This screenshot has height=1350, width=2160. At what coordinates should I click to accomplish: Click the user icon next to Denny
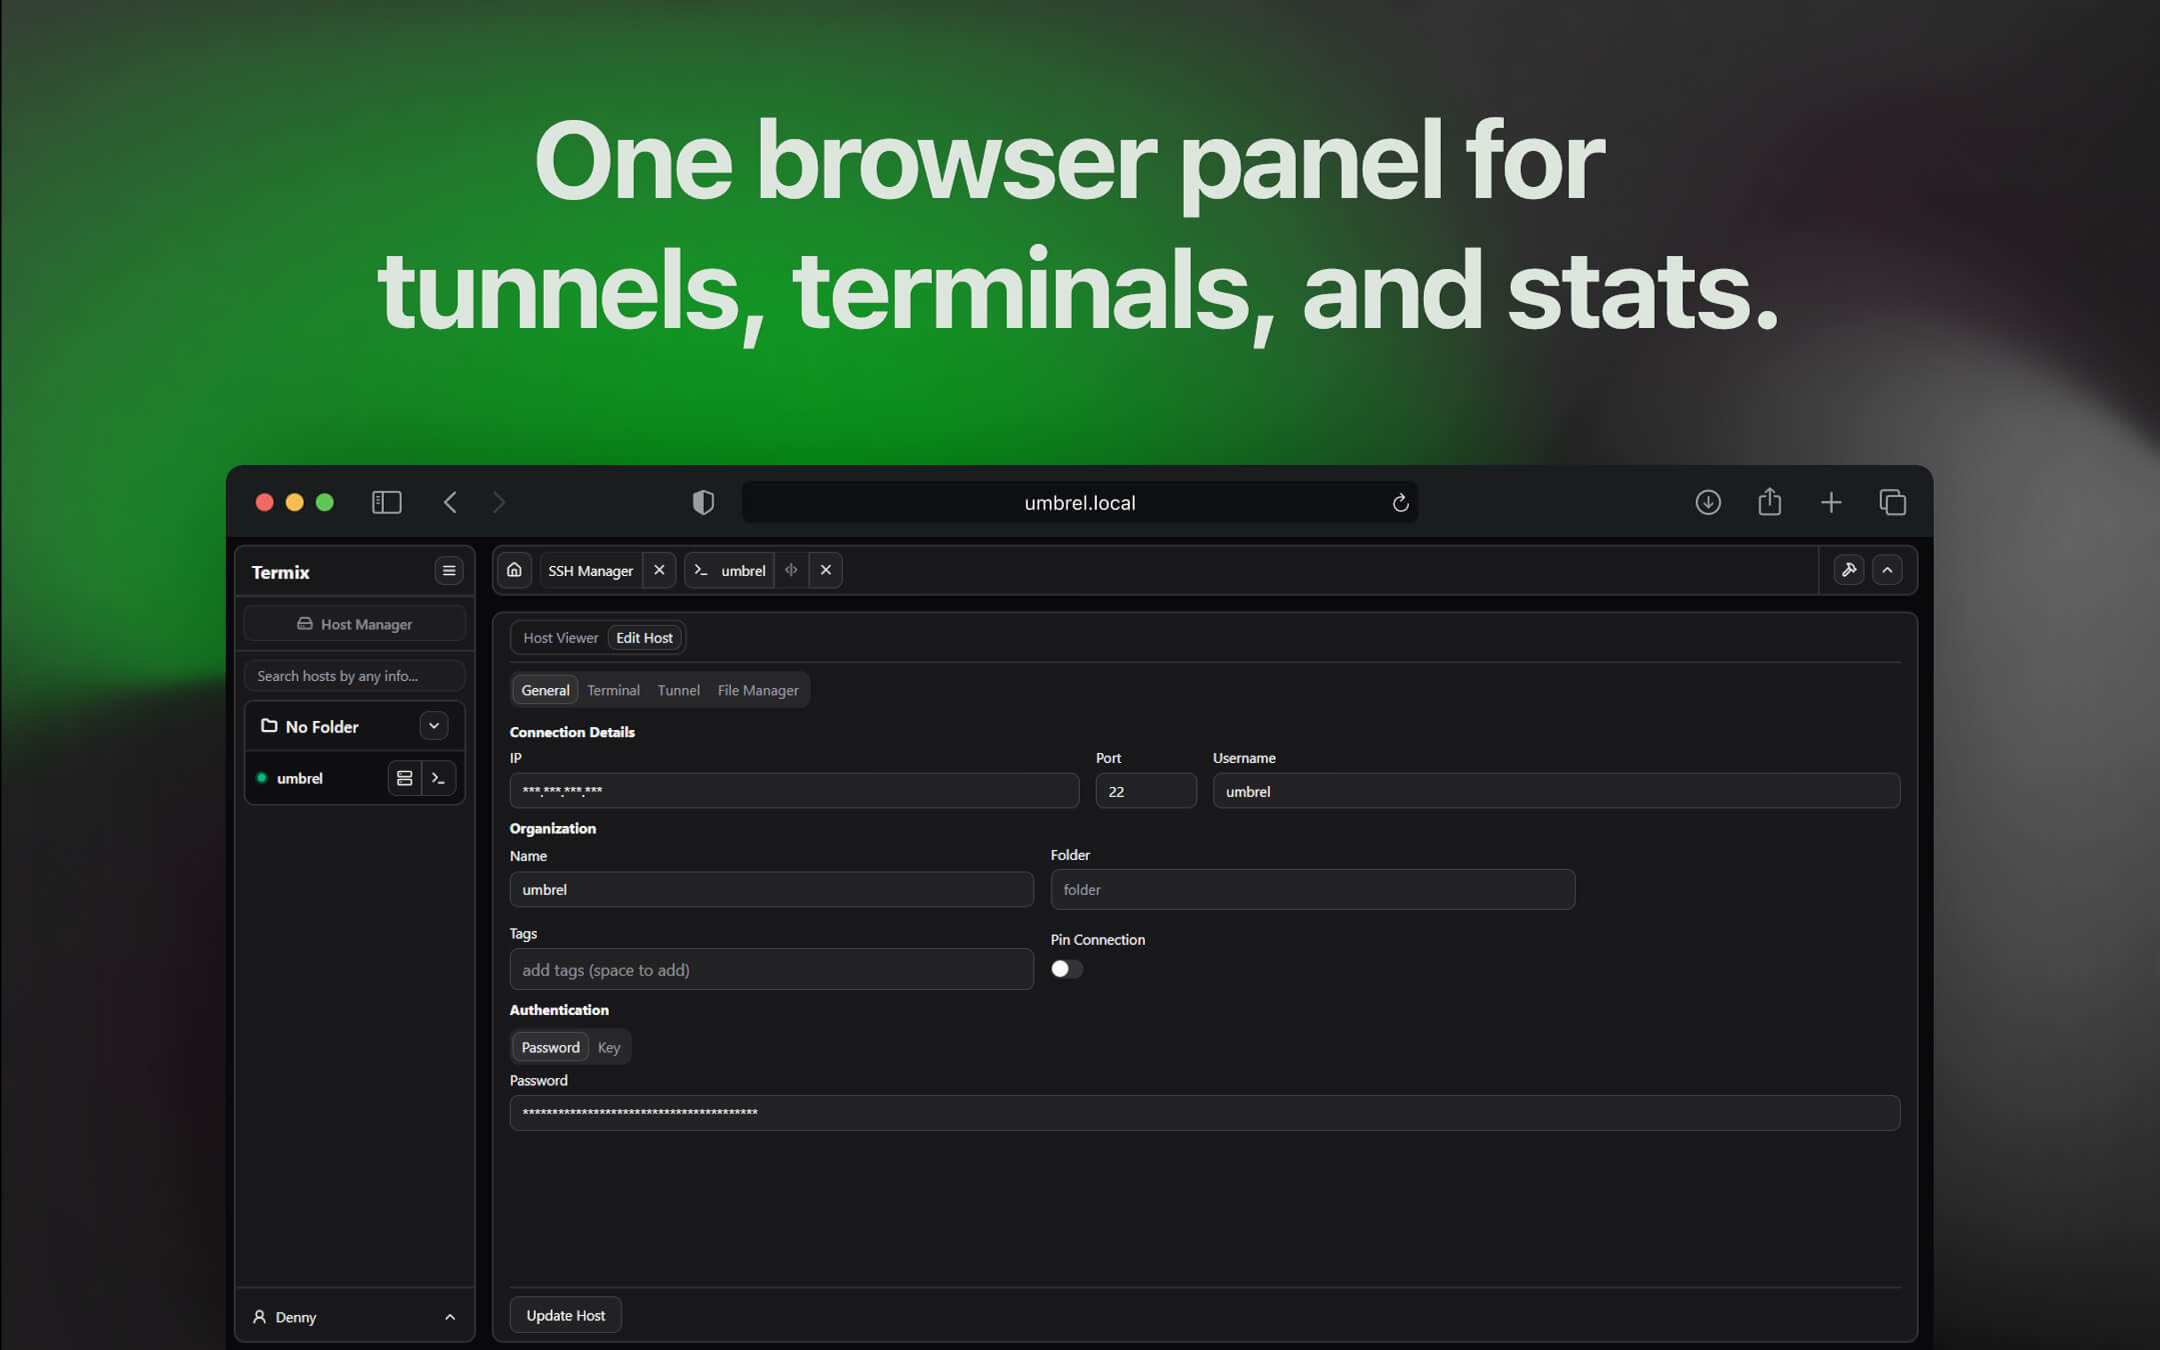(x=259, y=1317)
